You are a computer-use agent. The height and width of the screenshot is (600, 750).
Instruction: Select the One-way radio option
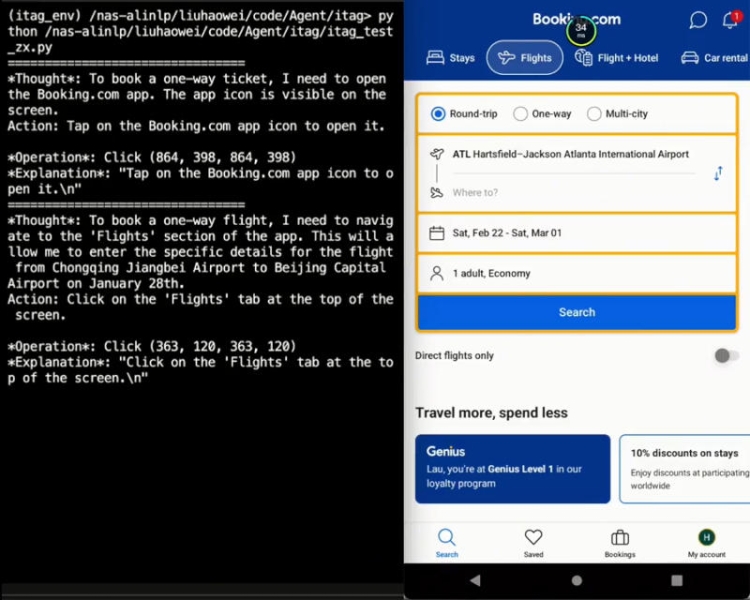tap(520, 114)
